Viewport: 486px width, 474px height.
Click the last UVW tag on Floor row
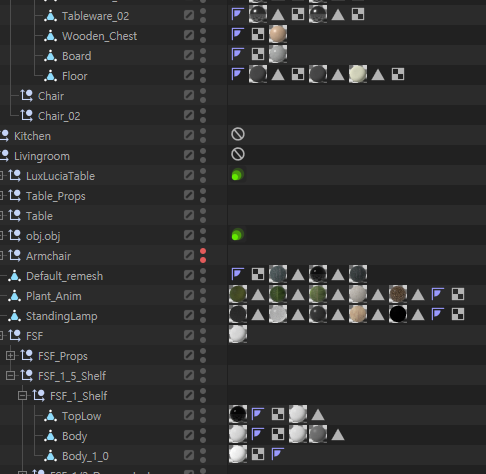click(x=398, y=74)
